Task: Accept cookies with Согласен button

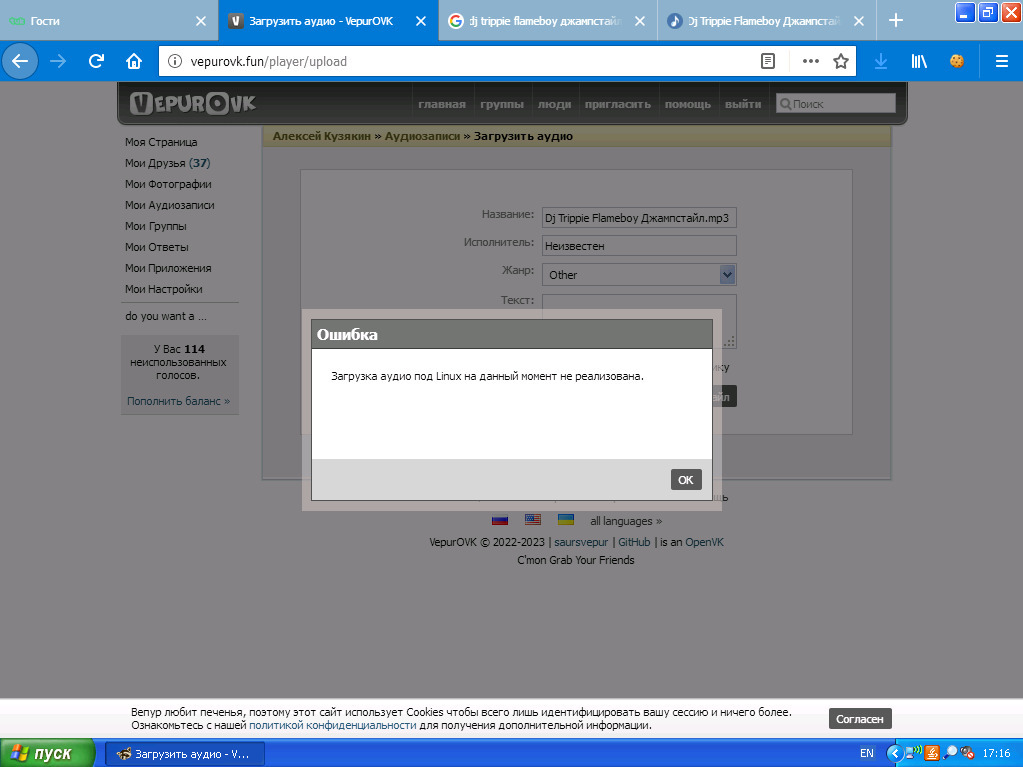Action: (860, 719)
